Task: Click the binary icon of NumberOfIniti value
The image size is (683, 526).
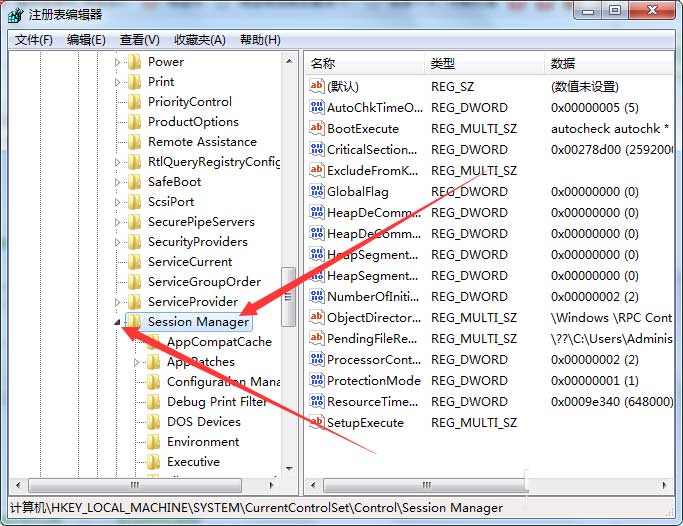Action: click(317, 296)
